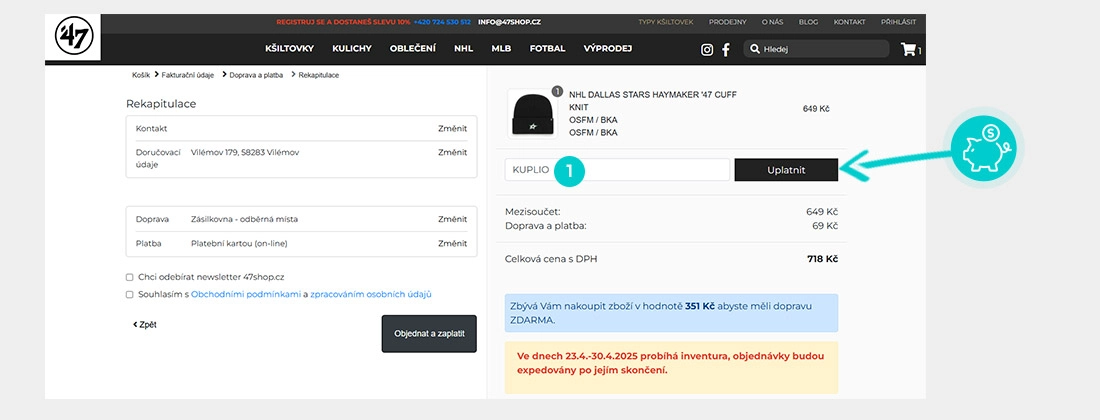This screenshot has width=1100, height=420.
Task: Go back using Zpět link
Action: tap(145, 325)
